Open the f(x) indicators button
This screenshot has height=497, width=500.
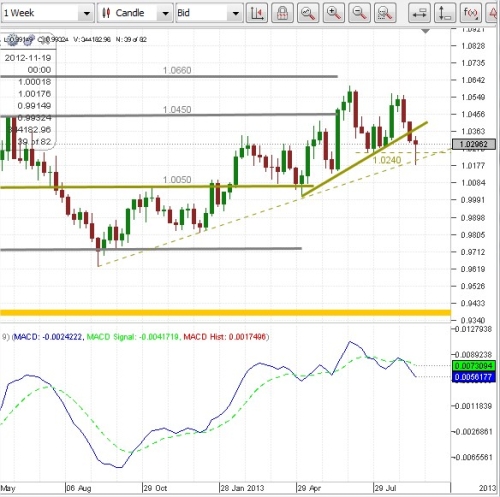(x=471, y=13)
